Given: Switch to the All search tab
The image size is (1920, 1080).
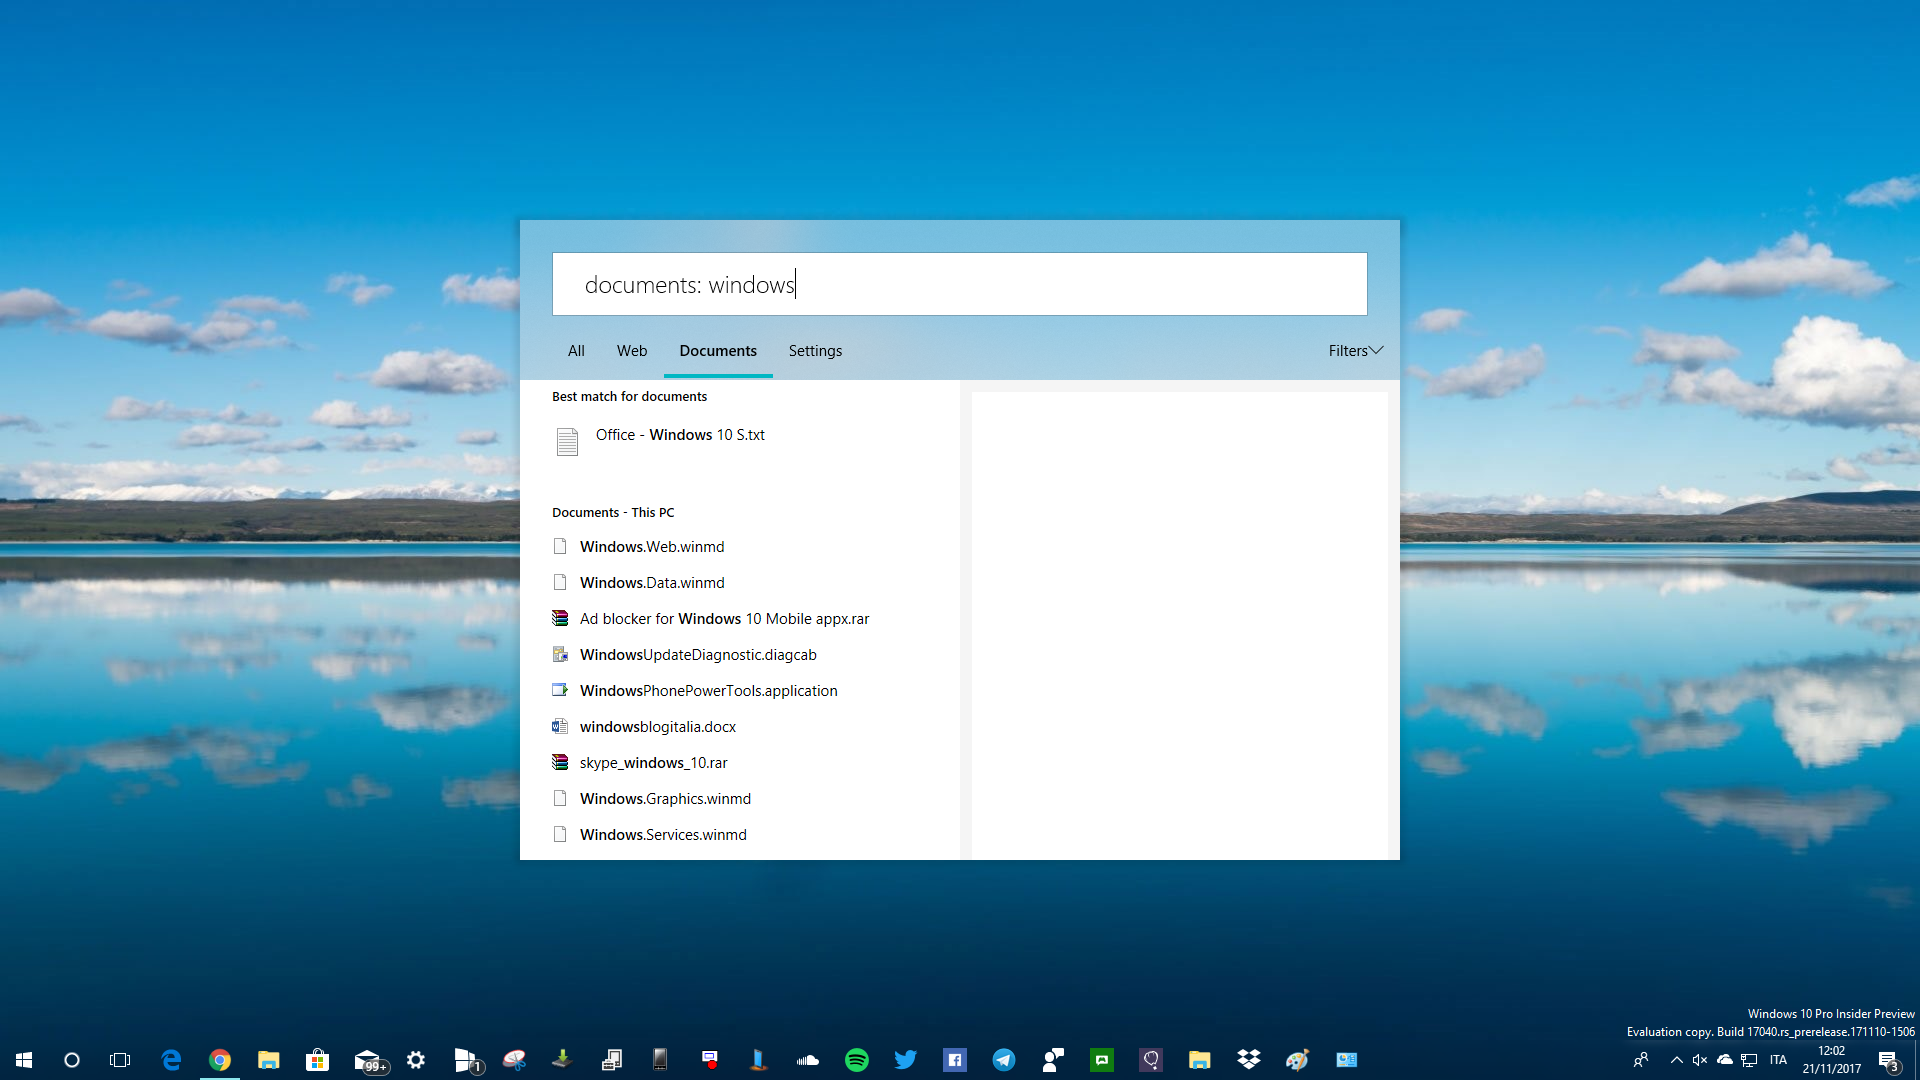Looking at the screenshot, I should coord(576,351).
